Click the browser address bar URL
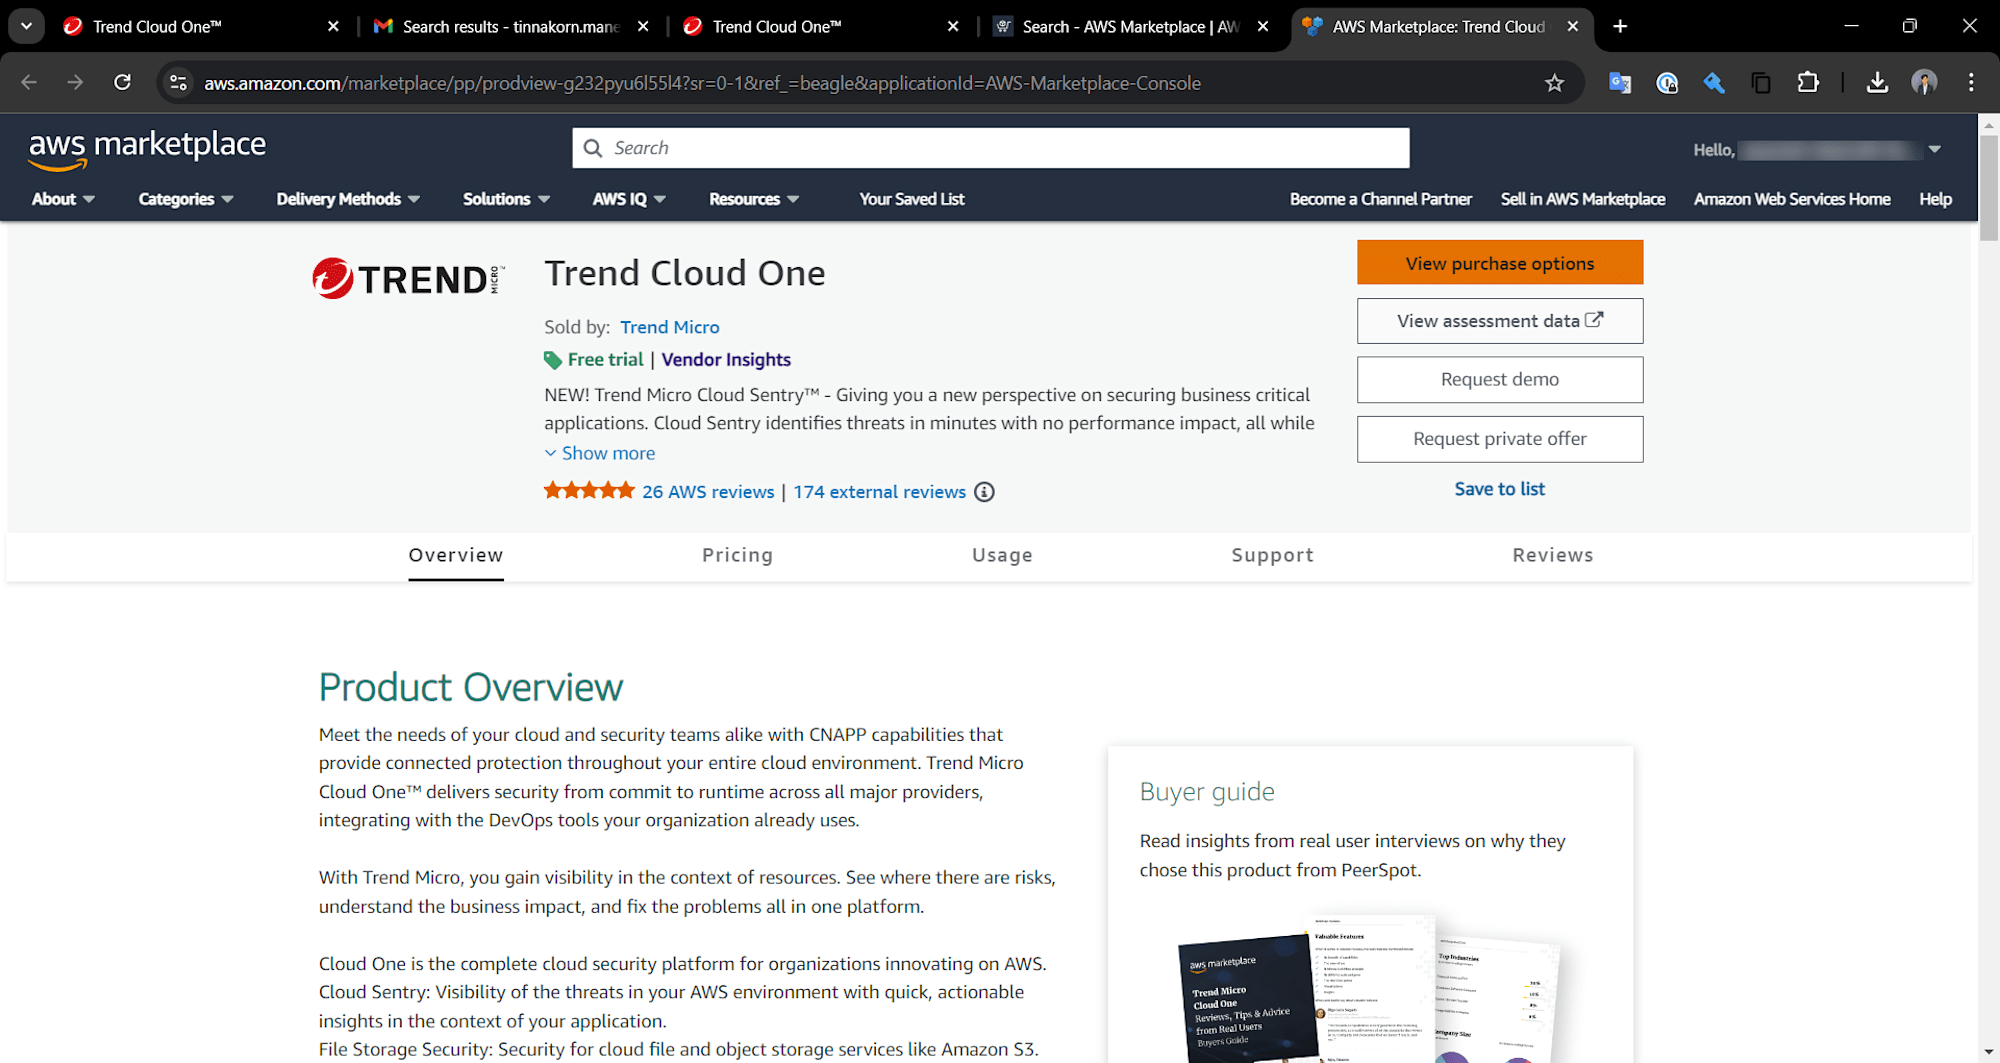Image resolution: width=2000 pixels, height=1063 pixels. tap(703, 83)
